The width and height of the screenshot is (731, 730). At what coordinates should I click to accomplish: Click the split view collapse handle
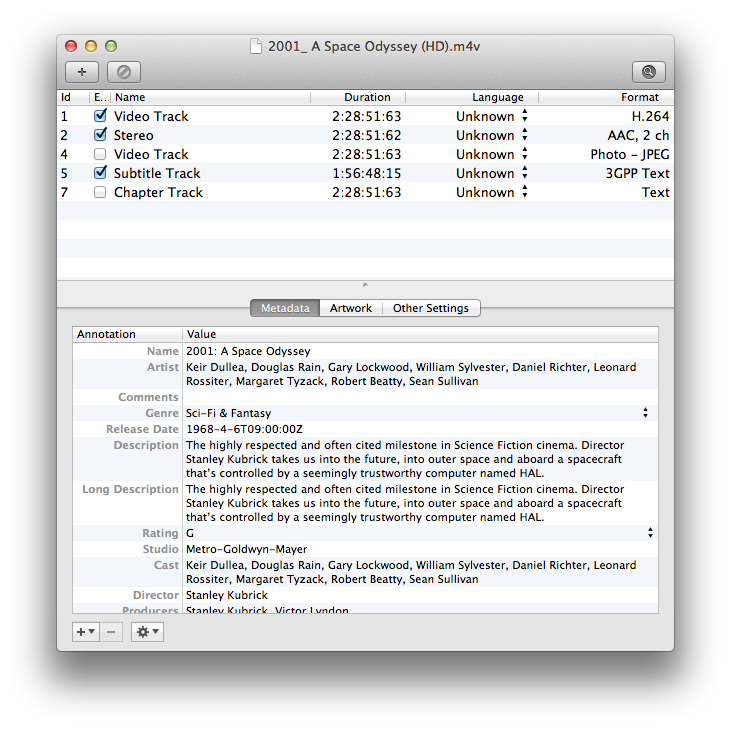[x=365, y=285]
